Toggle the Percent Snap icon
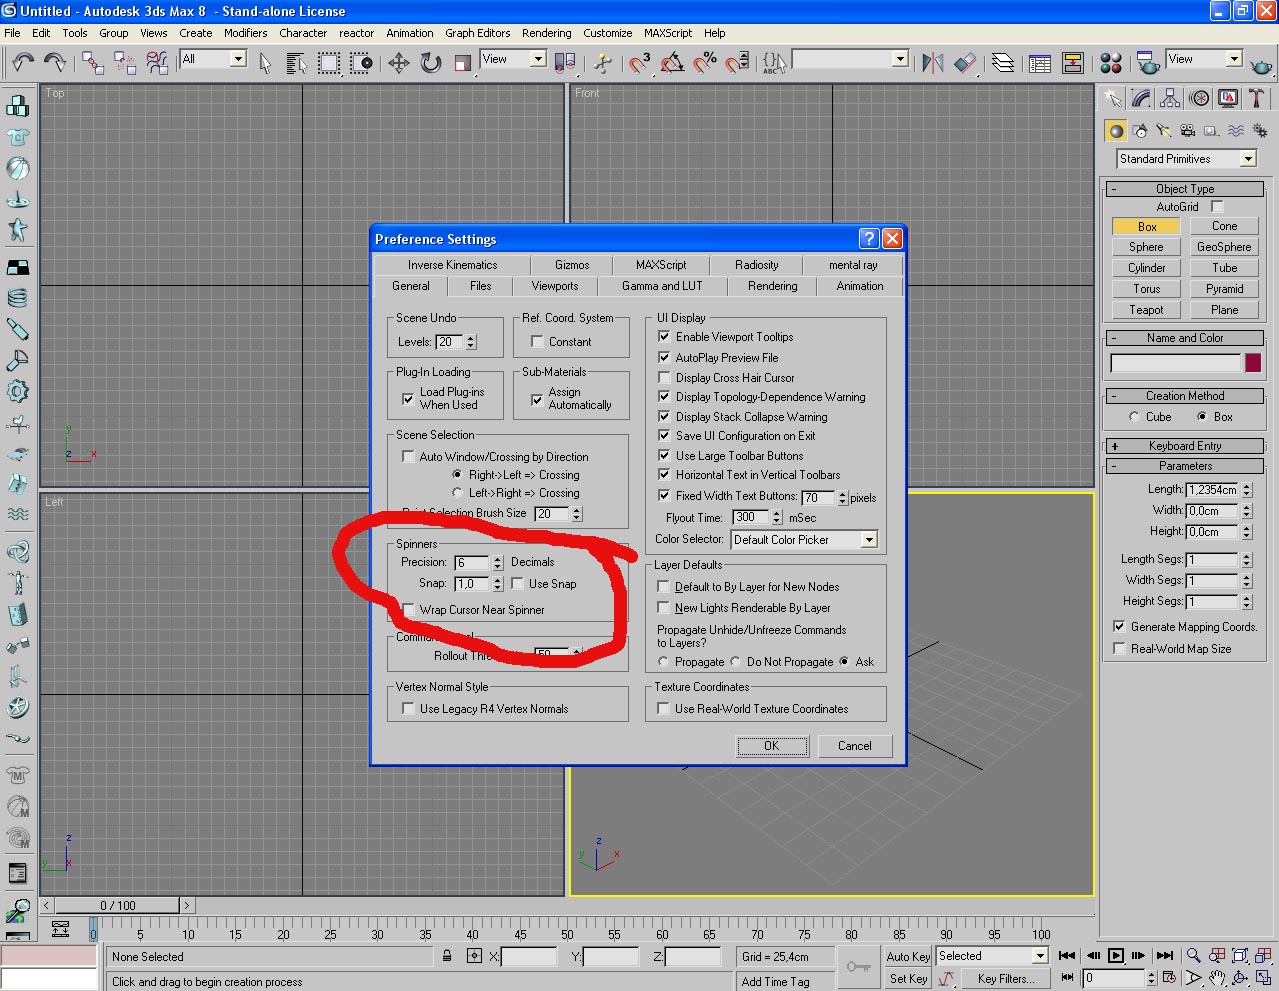Viewport: 1279px width, 991px height. (x=705, y=63)
